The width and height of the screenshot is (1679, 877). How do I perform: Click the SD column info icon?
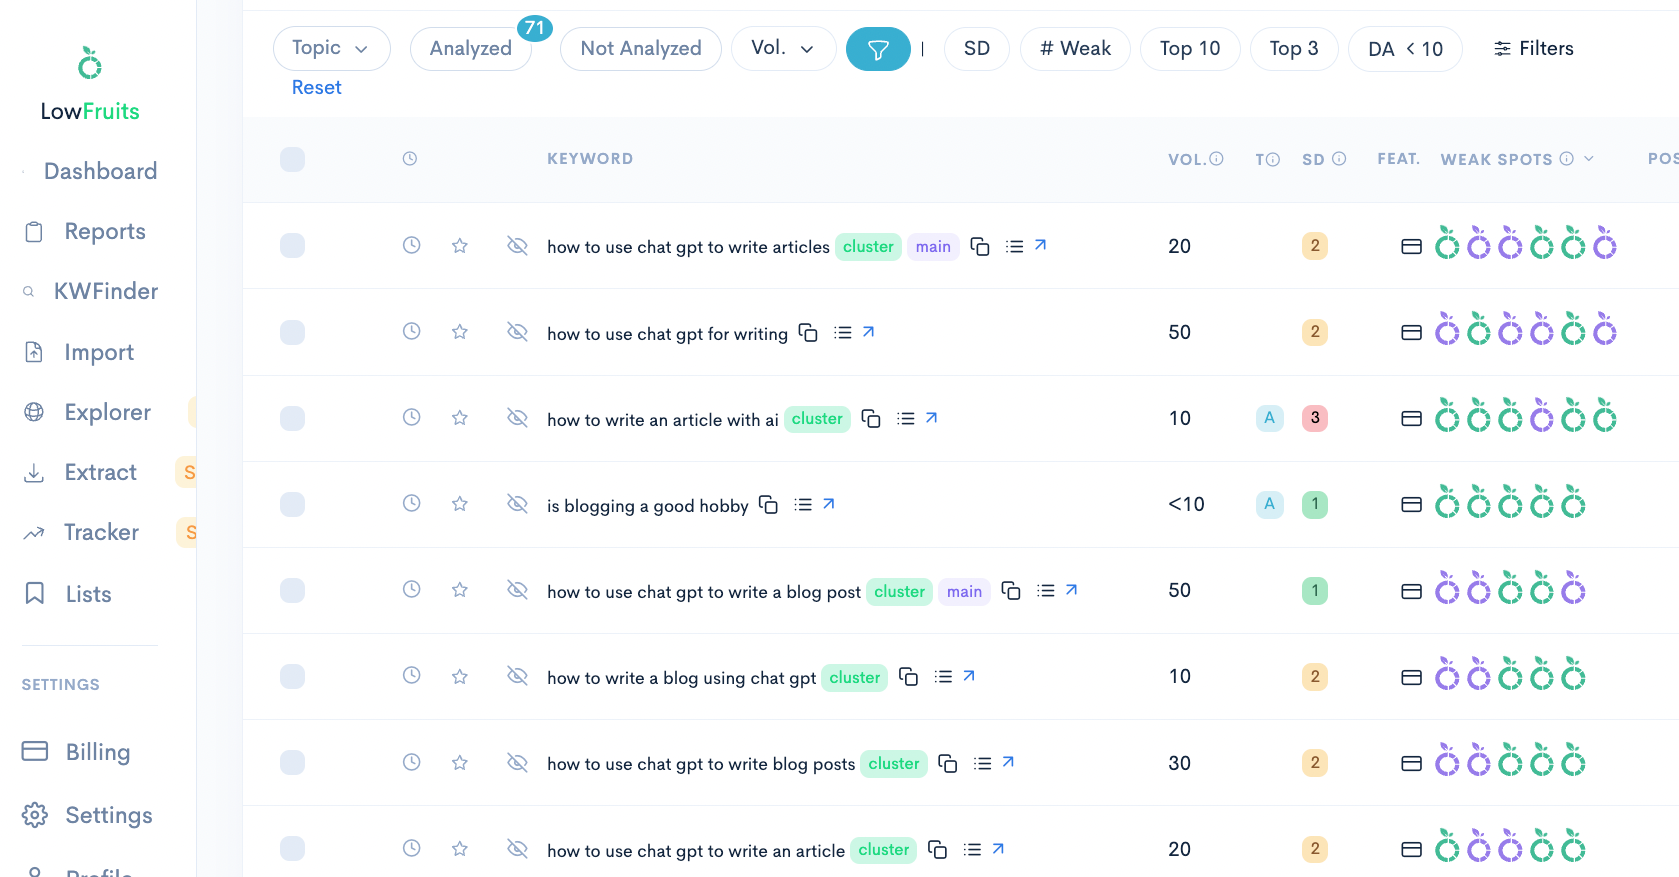(1339, 158)
